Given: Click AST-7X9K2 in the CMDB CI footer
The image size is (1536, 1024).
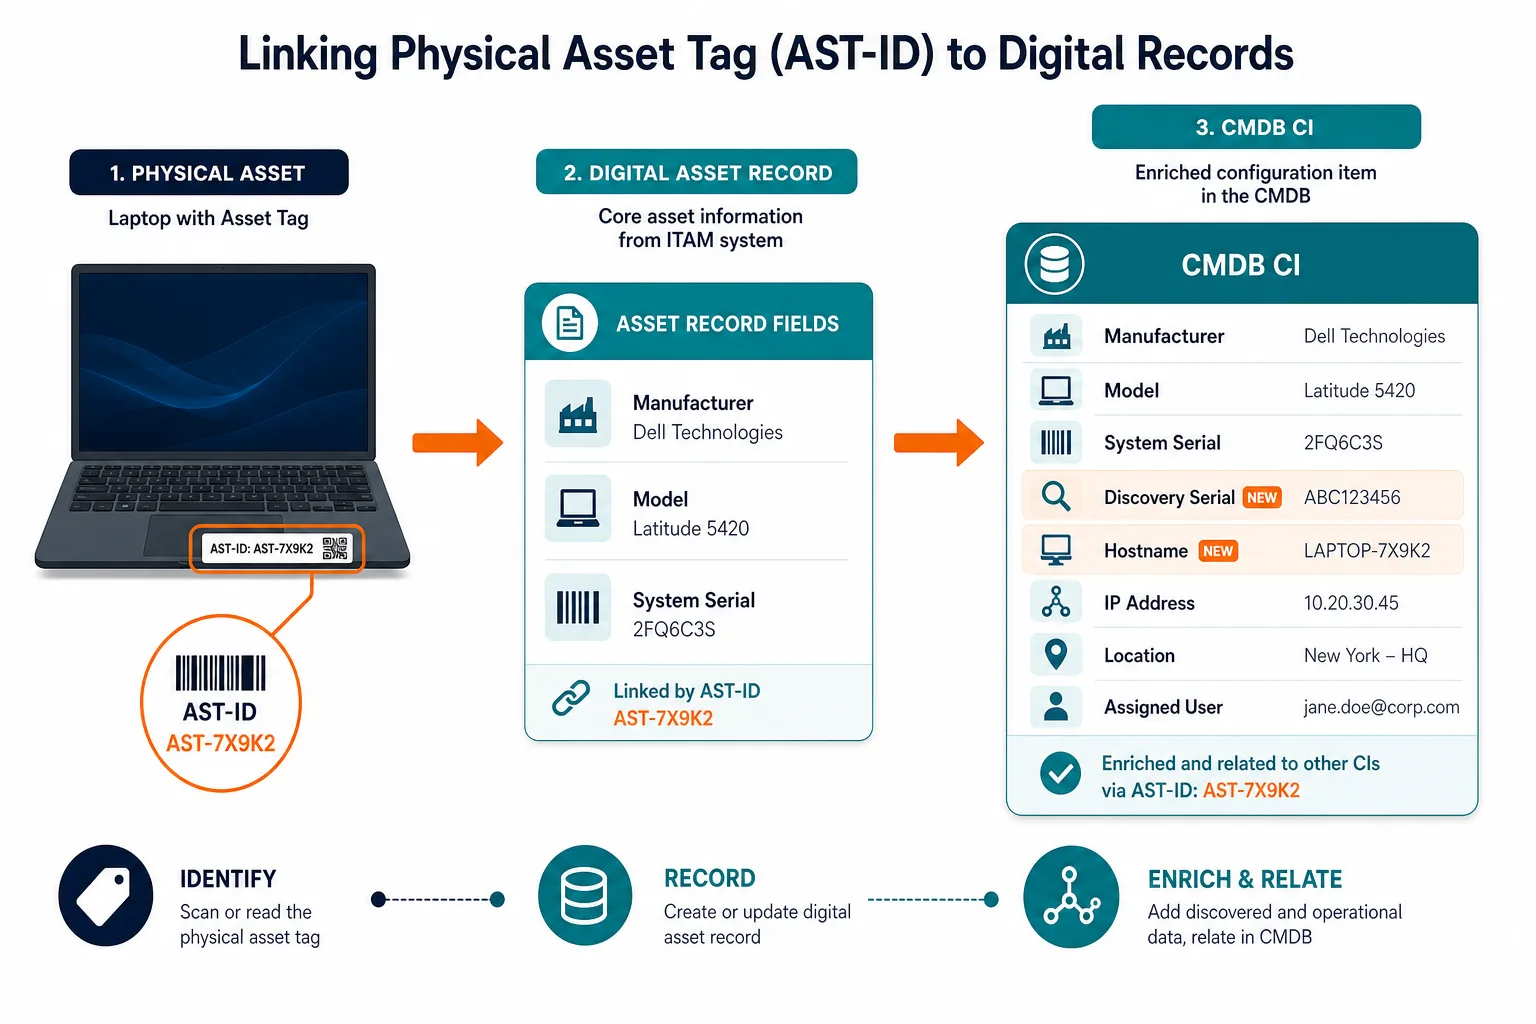Looking at the screenshot, I should pos(1251,790).
